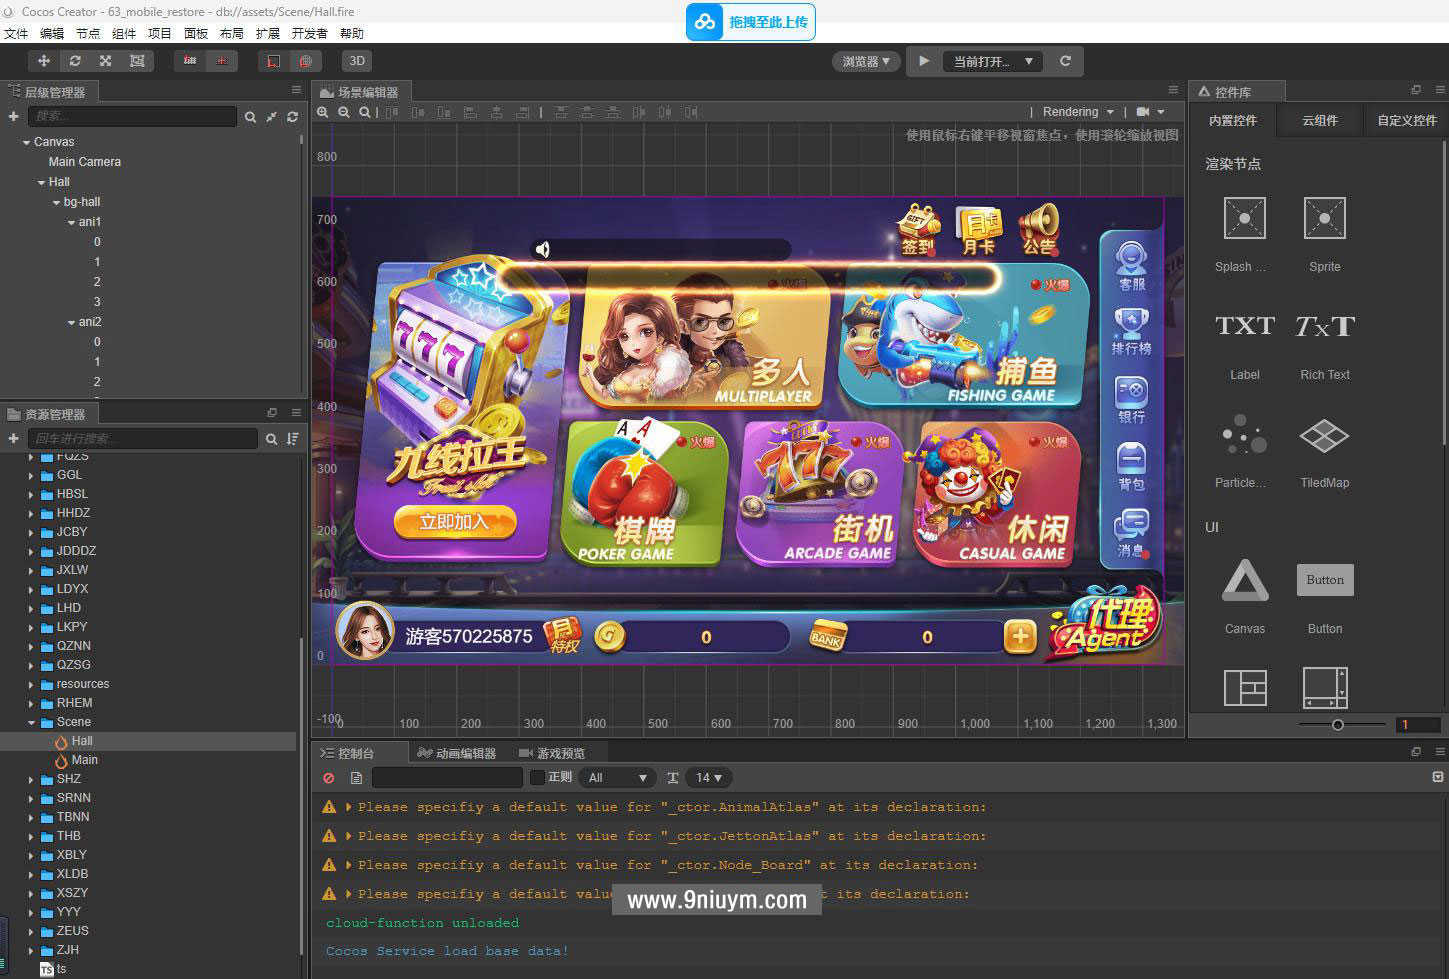Viewport: 1449px width, 979px height.
Task: Click the play preview button
Action: tap(924, 61)
